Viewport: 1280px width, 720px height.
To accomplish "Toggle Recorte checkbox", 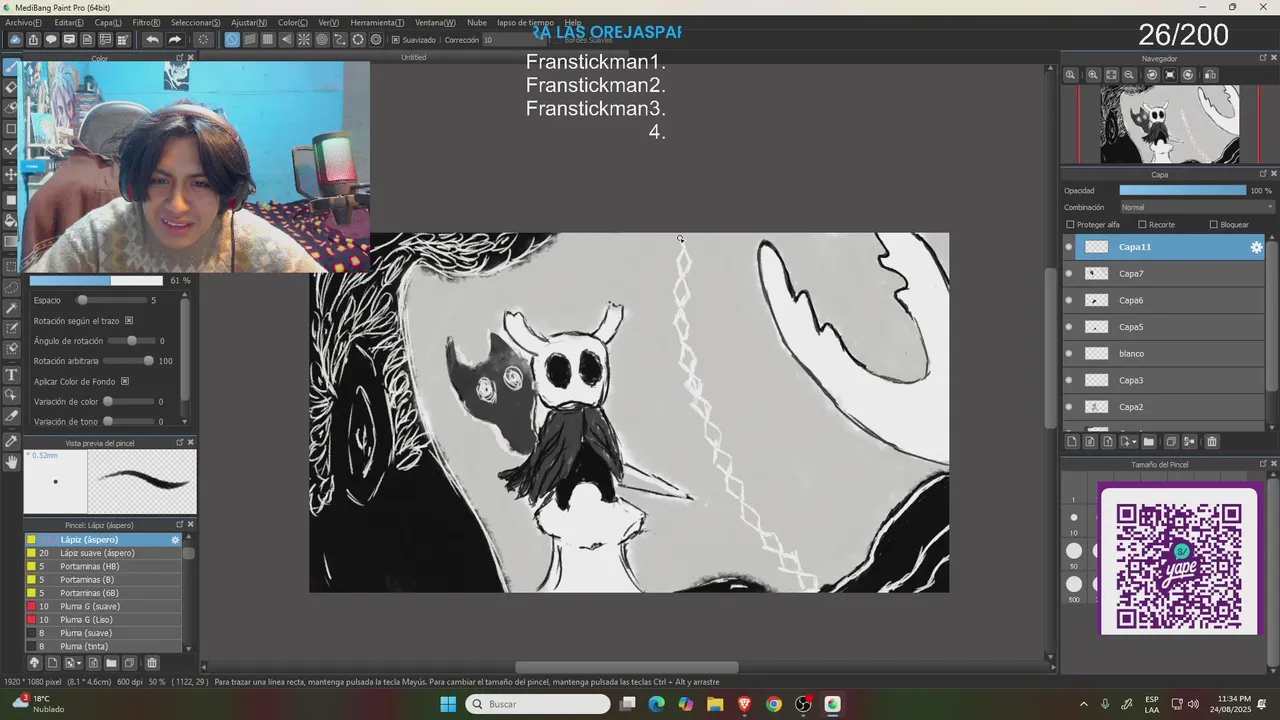I will point(1140,225).
